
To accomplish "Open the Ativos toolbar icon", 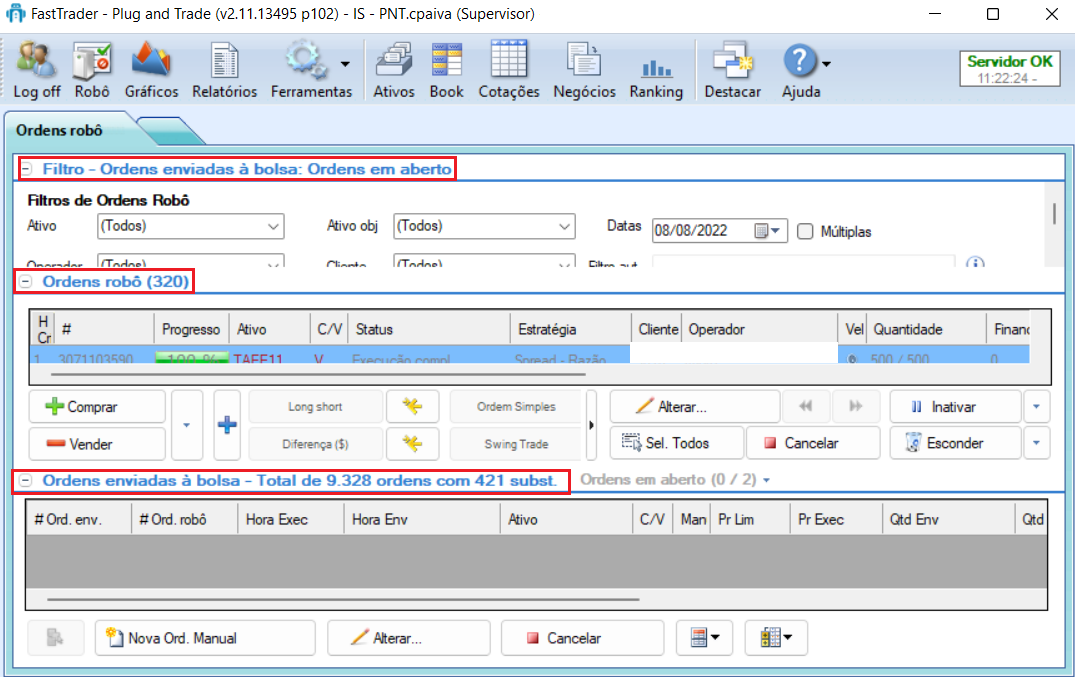I will click(394, 60).
